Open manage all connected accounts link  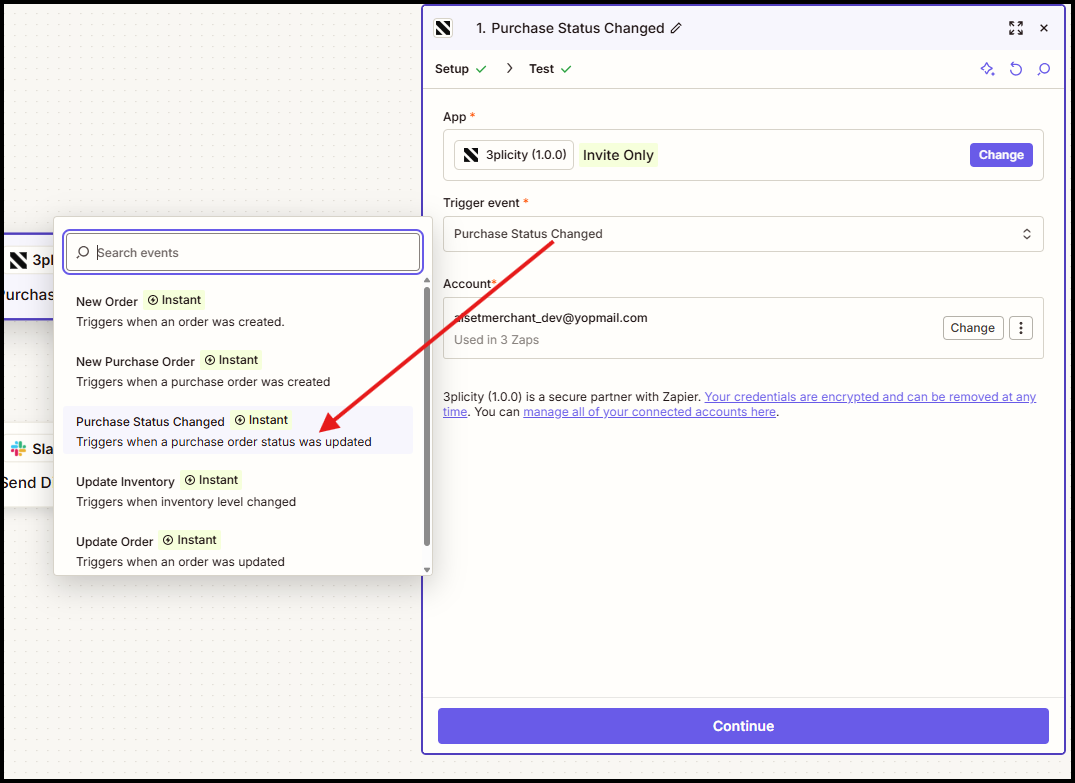point(649,412)
